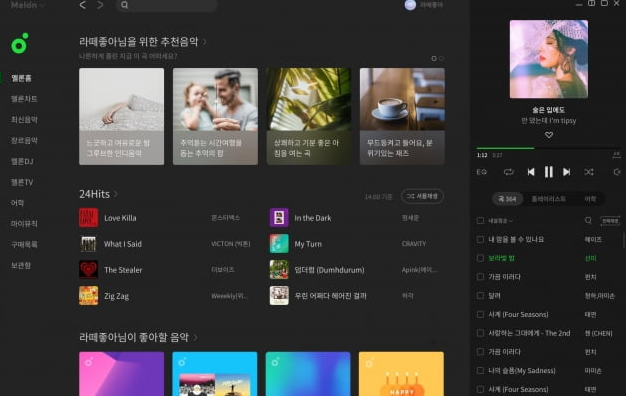This screenshot has width=626, height=397.
Task: Toggle shuffle in the player controls
Action: [588, 172]
